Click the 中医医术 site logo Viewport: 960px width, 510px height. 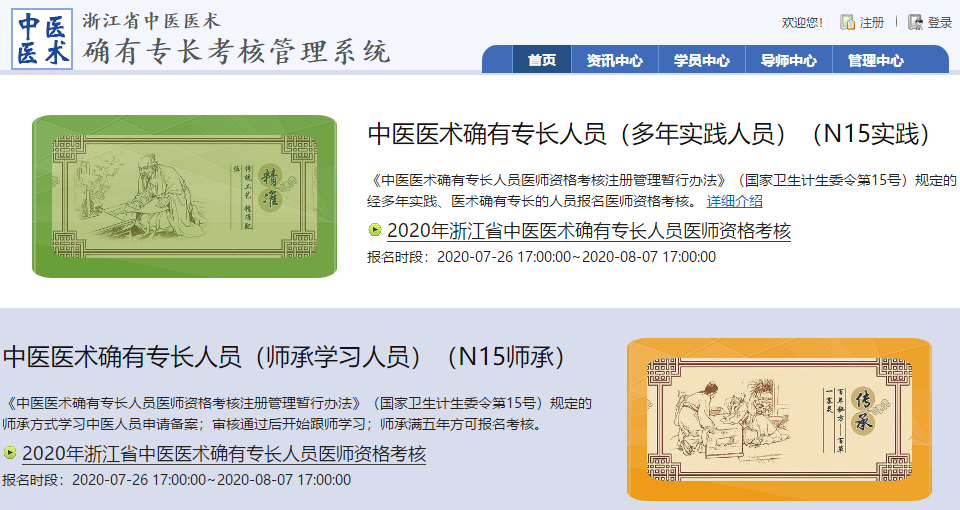pyautogui.click(x=42, y=39)
